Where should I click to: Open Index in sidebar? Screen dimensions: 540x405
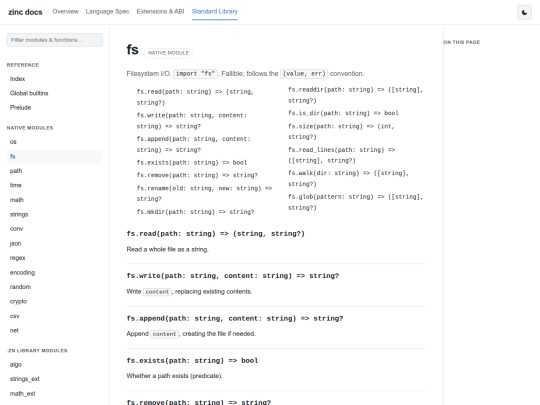click(54, 79)
